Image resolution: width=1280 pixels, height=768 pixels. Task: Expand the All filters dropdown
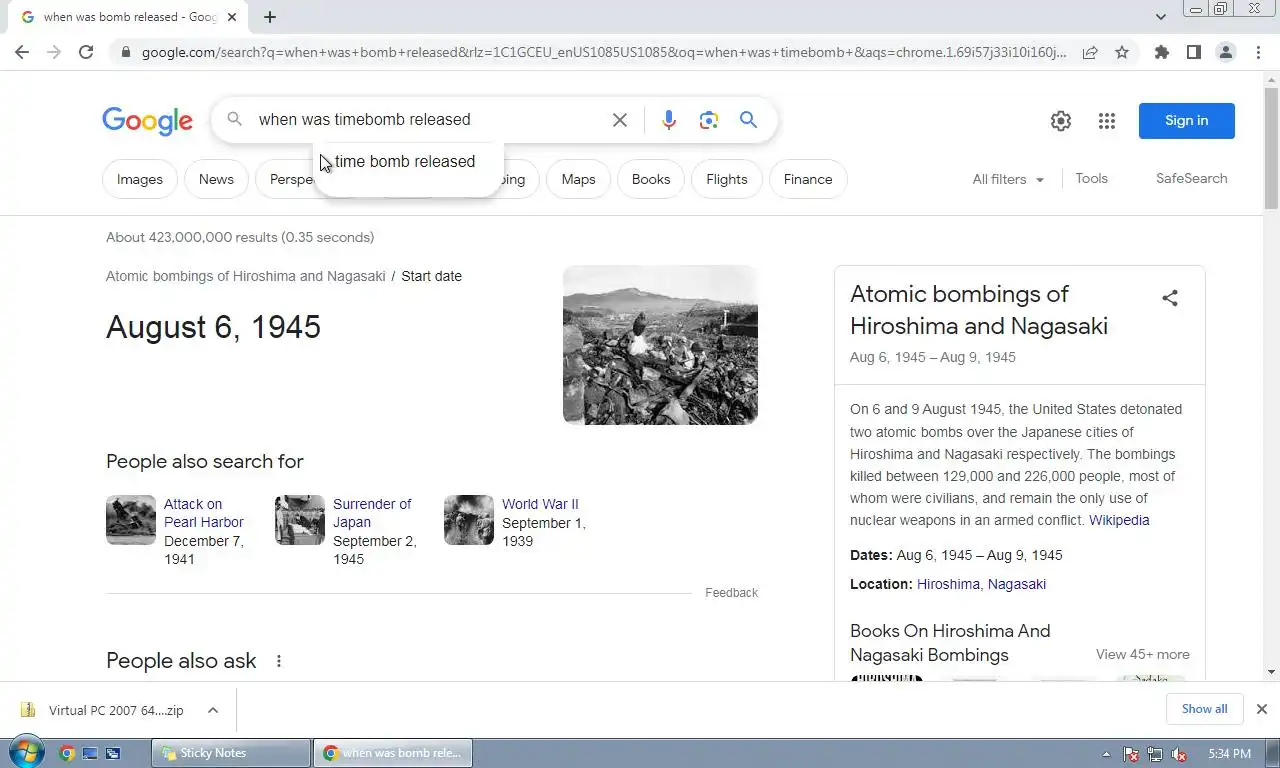[1008, 179]
